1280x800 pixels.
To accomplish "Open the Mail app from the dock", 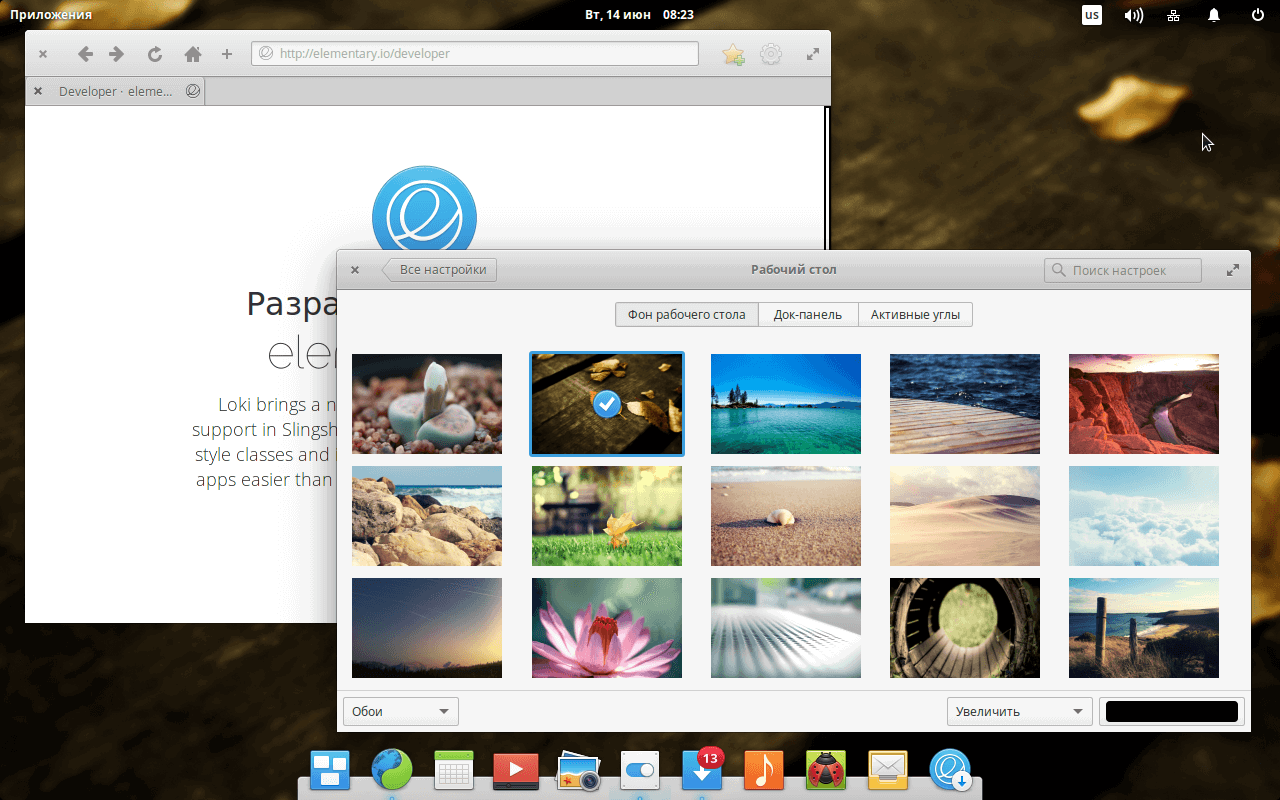I will click(x=887, y=770).
